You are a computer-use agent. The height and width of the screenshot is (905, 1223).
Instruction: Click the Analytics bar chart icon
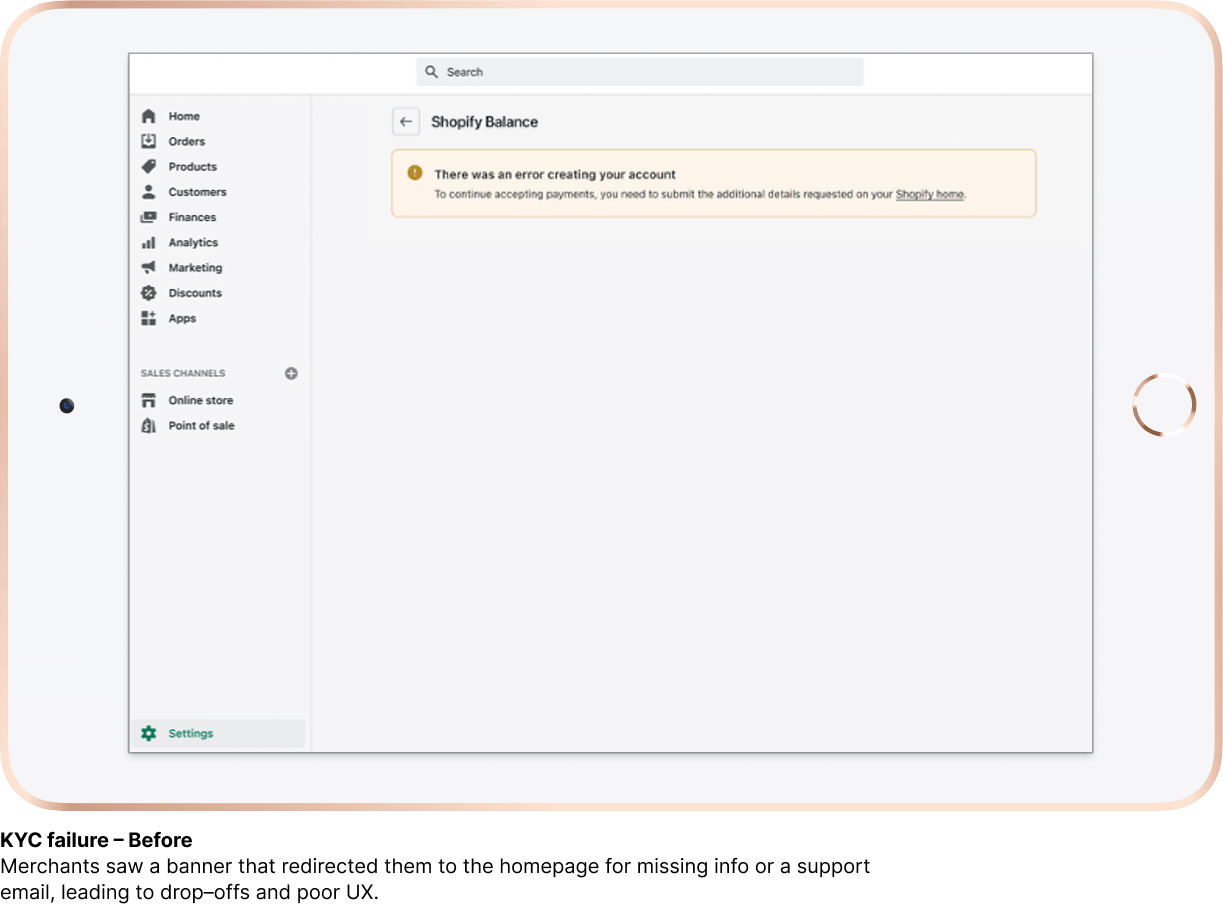point(149,242)
